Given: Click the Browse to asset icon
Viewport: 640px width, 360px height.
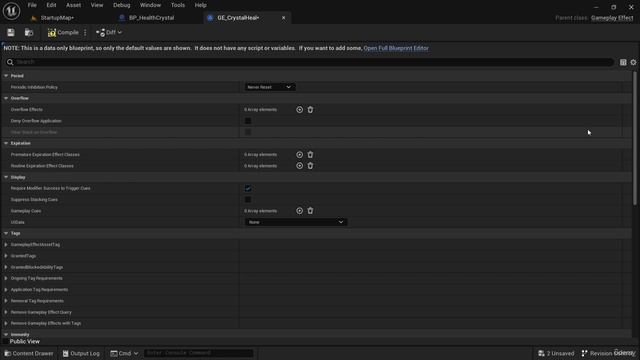Looking at the screenshot, I should pos(29,33).
